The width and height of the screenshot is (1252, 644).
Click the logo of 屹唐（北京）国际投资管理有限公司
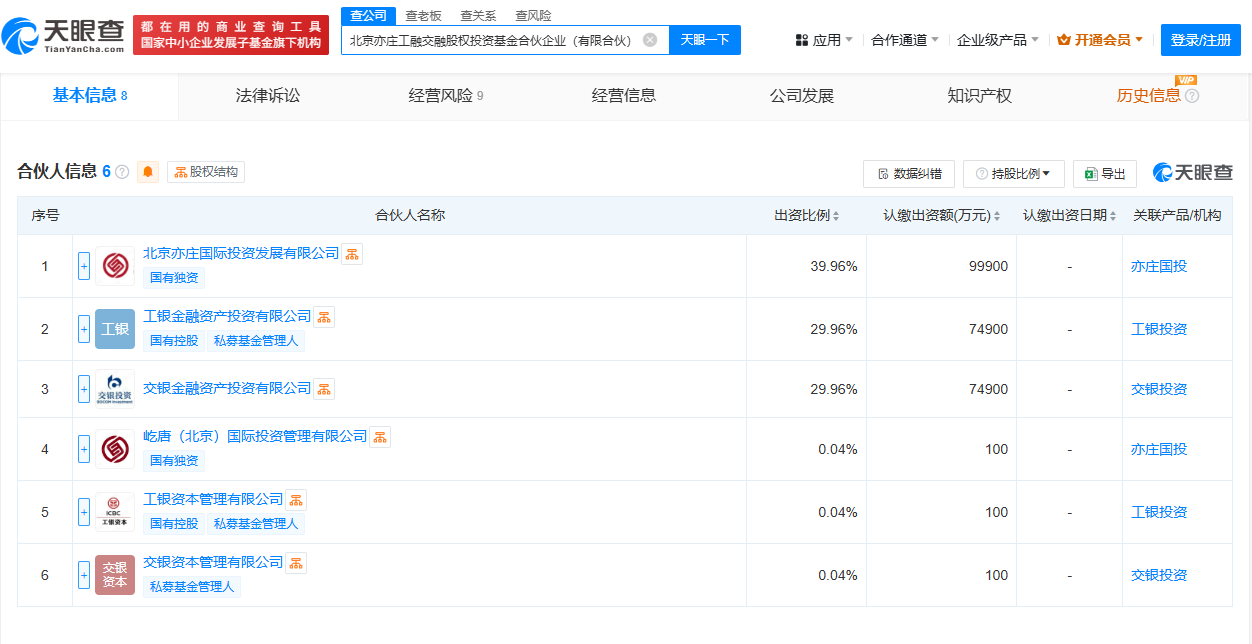click(x=115, y=449)
